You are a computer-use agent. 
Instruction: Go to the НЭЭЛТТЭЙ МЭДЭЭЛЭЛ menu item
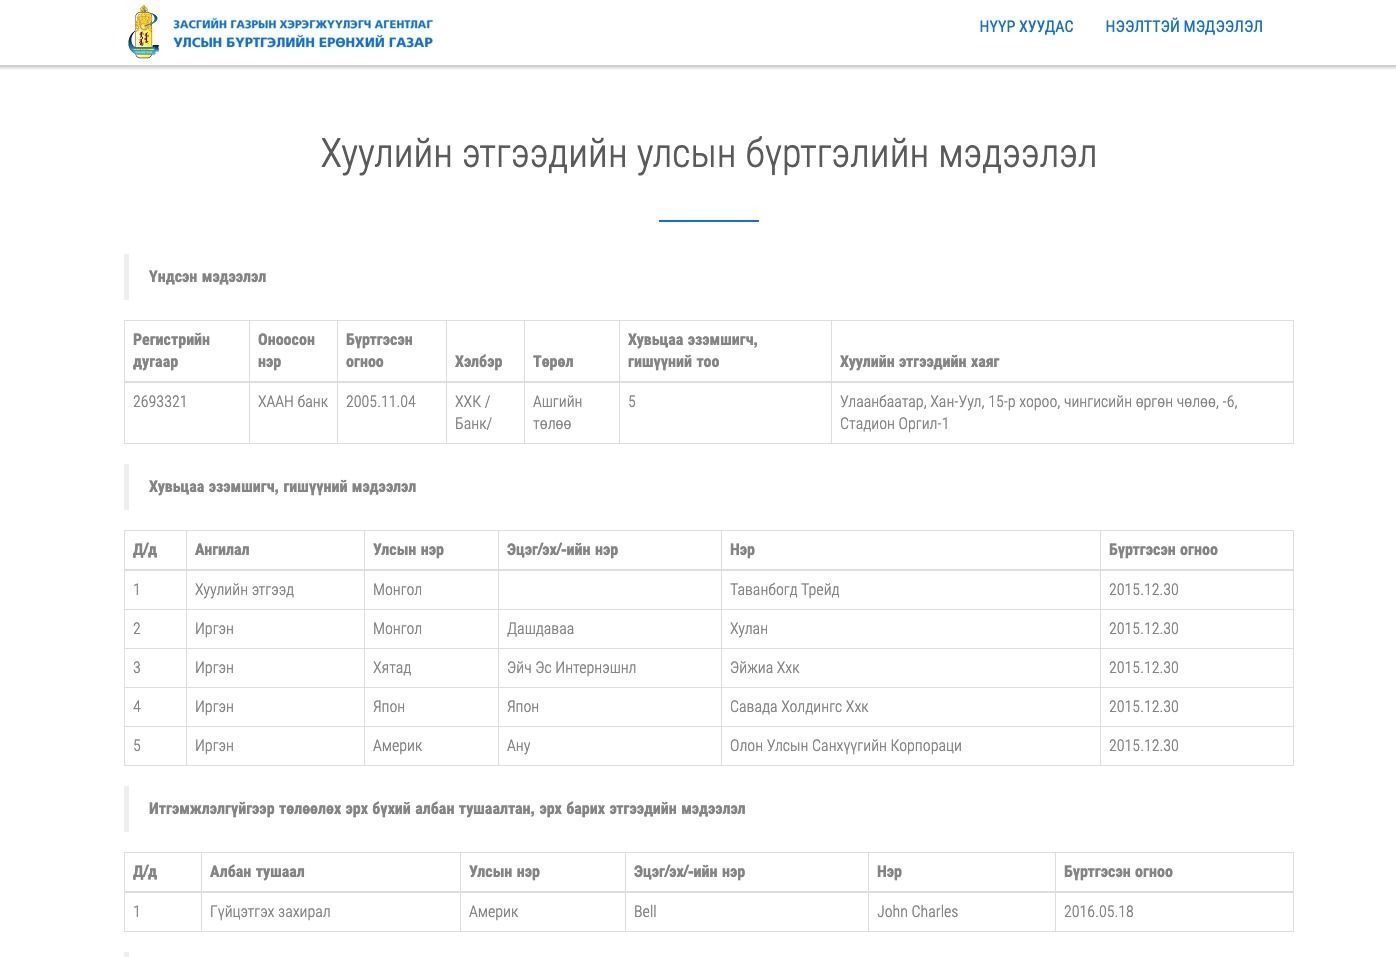[1183, 27]
